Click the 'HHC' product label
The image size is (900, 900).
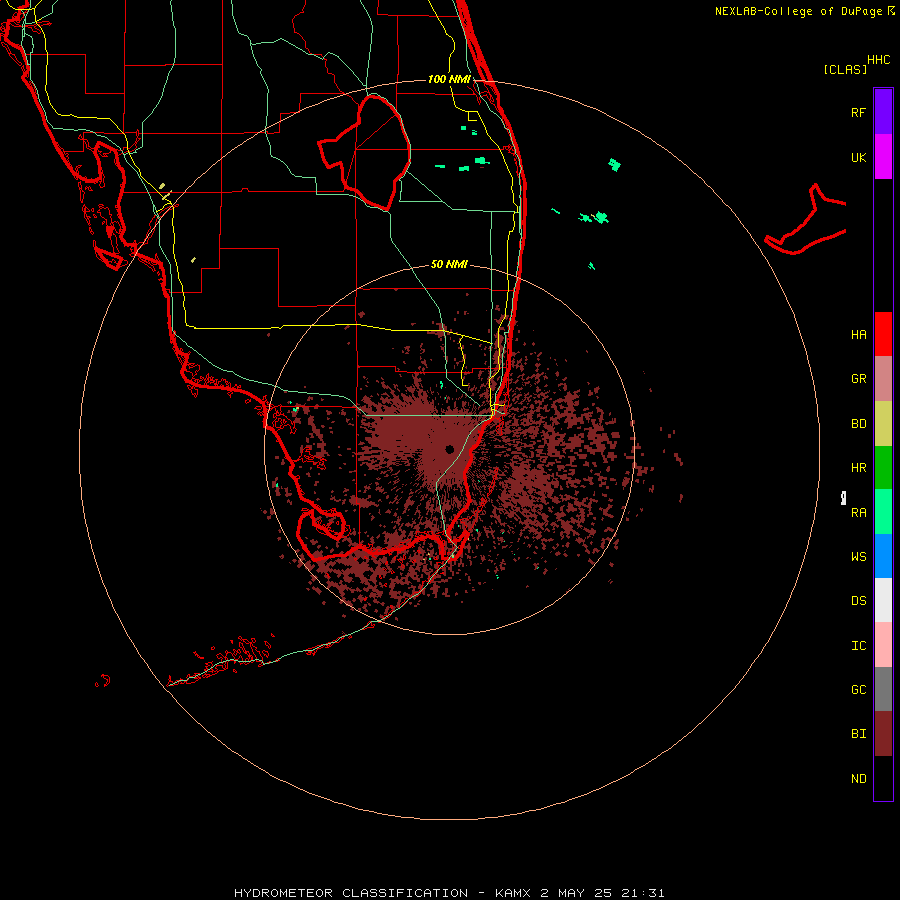[879, 60]
